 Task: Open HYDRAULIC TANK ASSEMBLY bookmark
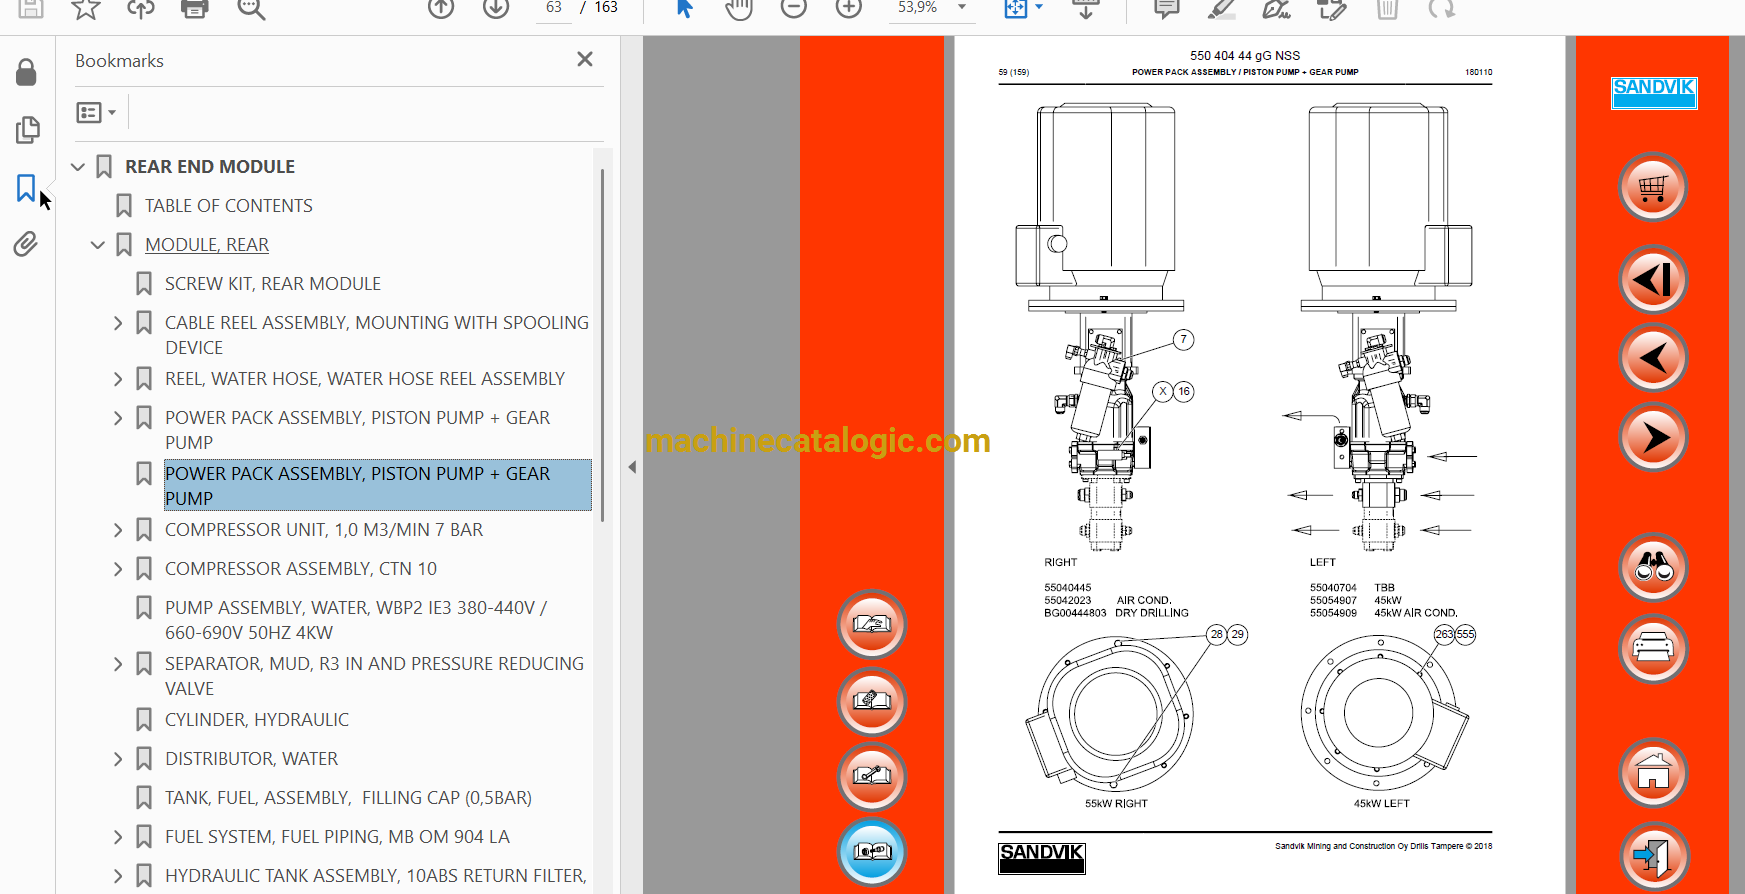pos(375,876)
